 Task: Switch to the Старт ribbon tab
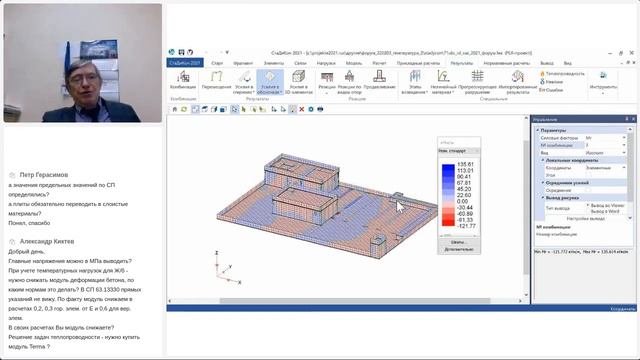(x=217, y=63)
